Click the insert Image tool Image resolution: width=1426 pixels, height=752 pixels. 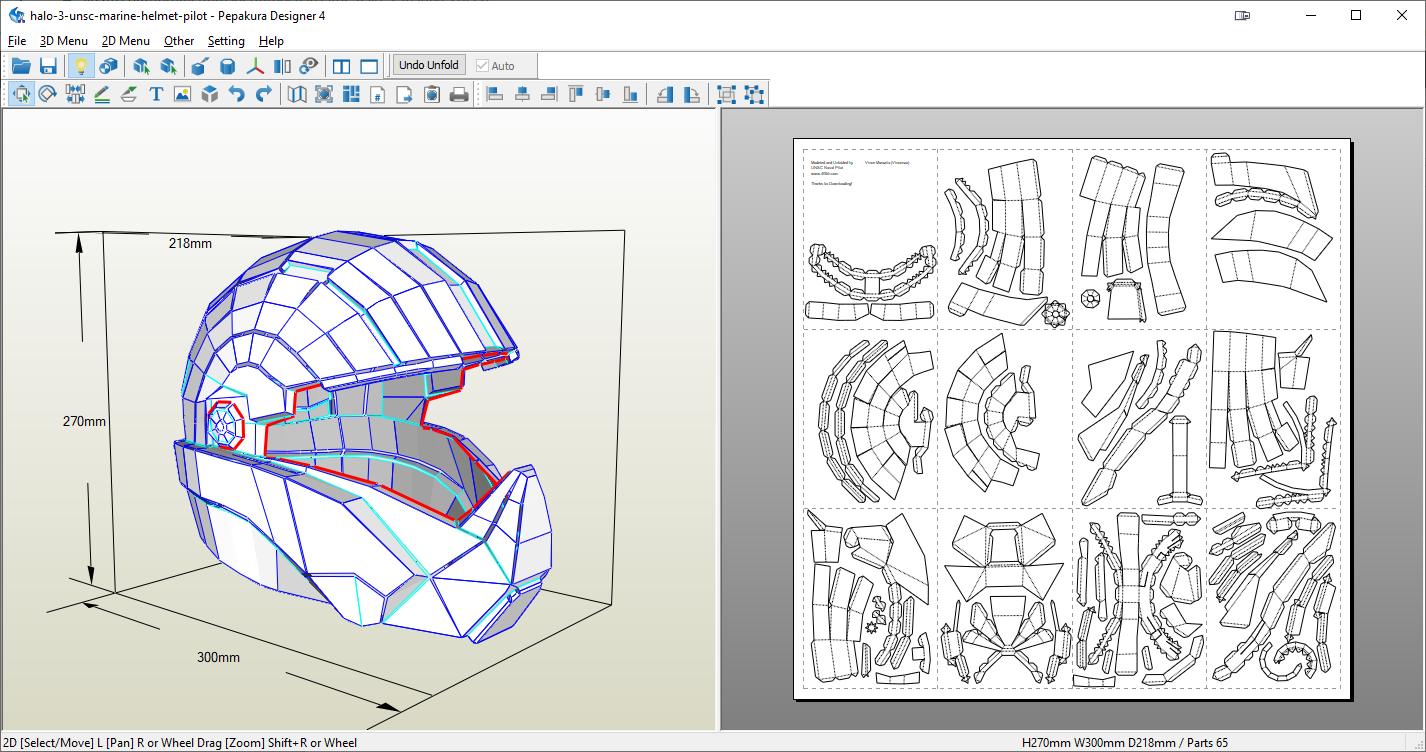point(182,94)
